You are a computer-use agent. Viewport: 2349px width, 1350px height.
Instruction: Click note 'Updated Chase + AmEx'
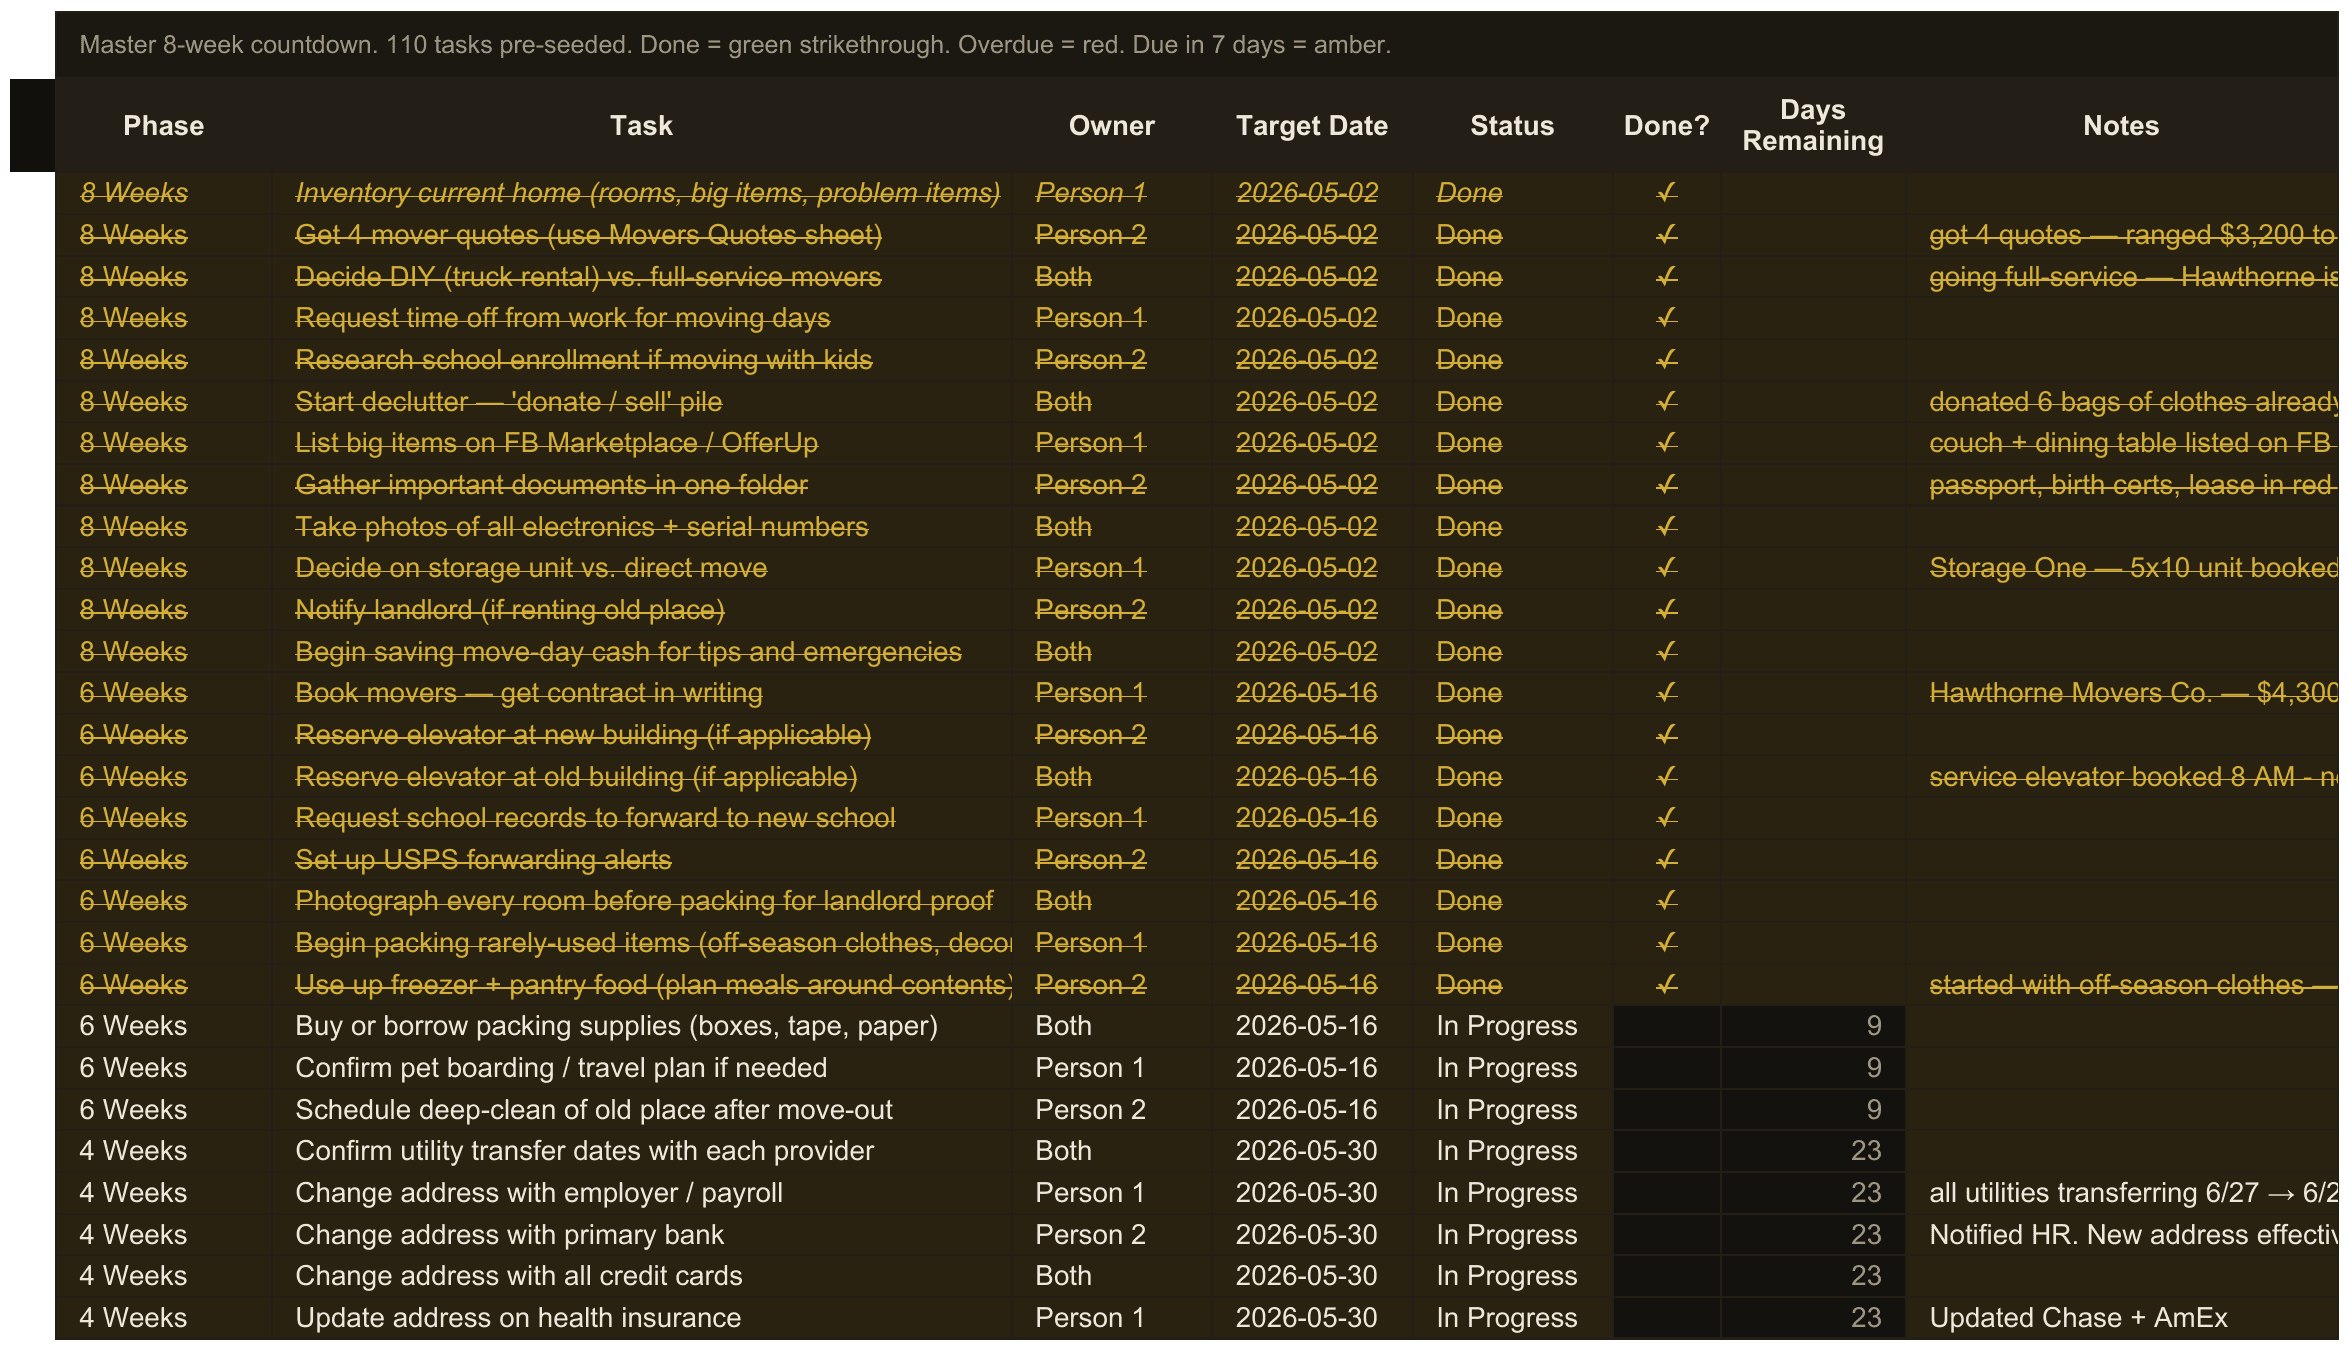point(2078,1318)
